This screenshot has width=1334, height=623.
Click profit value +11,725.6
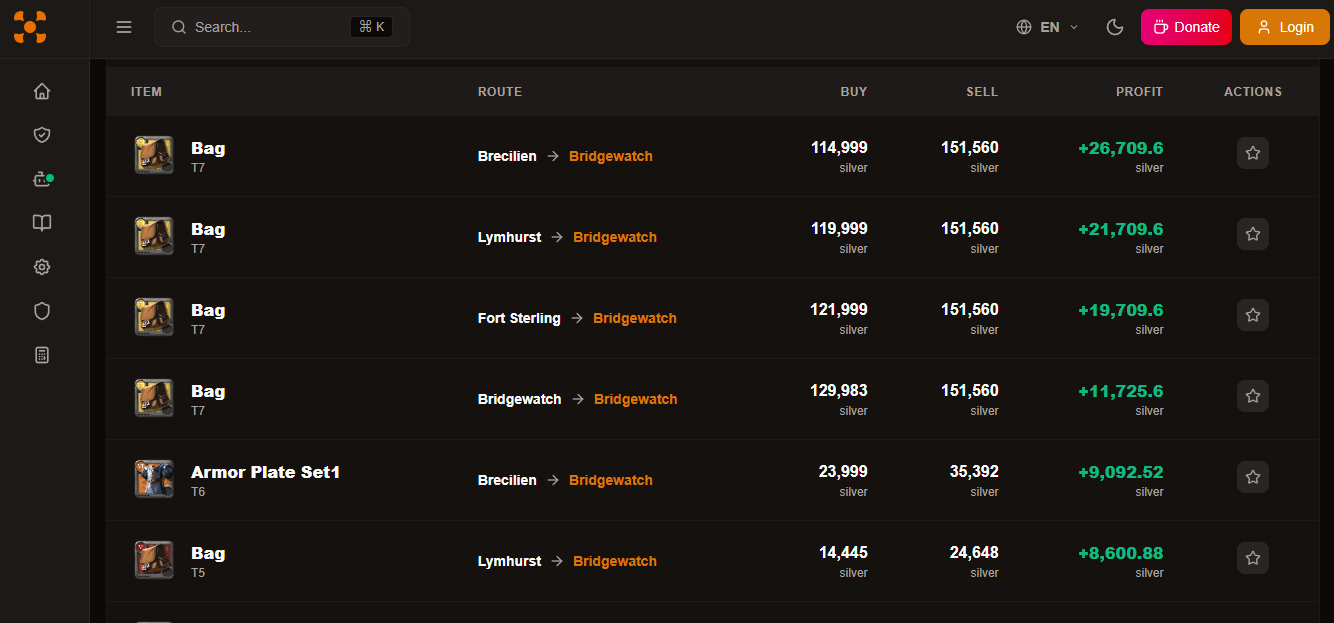1121,391
